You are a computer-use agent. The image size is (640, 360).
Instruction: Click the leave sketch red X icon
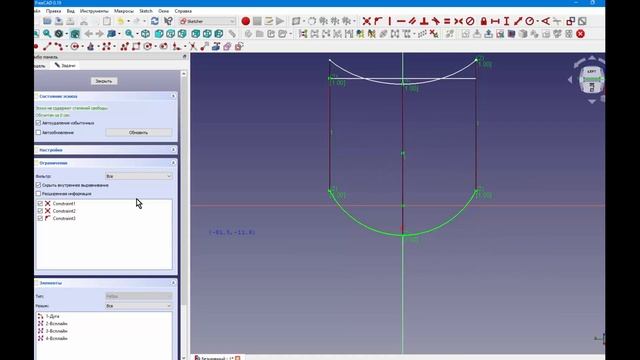[x=580, y=34]
